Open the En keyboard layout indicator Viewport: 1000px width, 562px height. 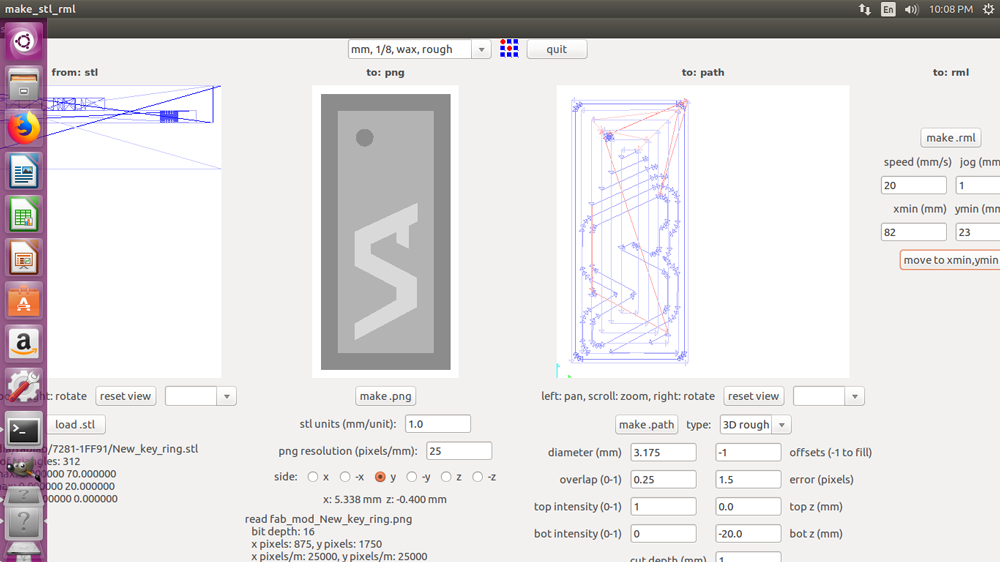pyautogui.click(x=888, y=9)
